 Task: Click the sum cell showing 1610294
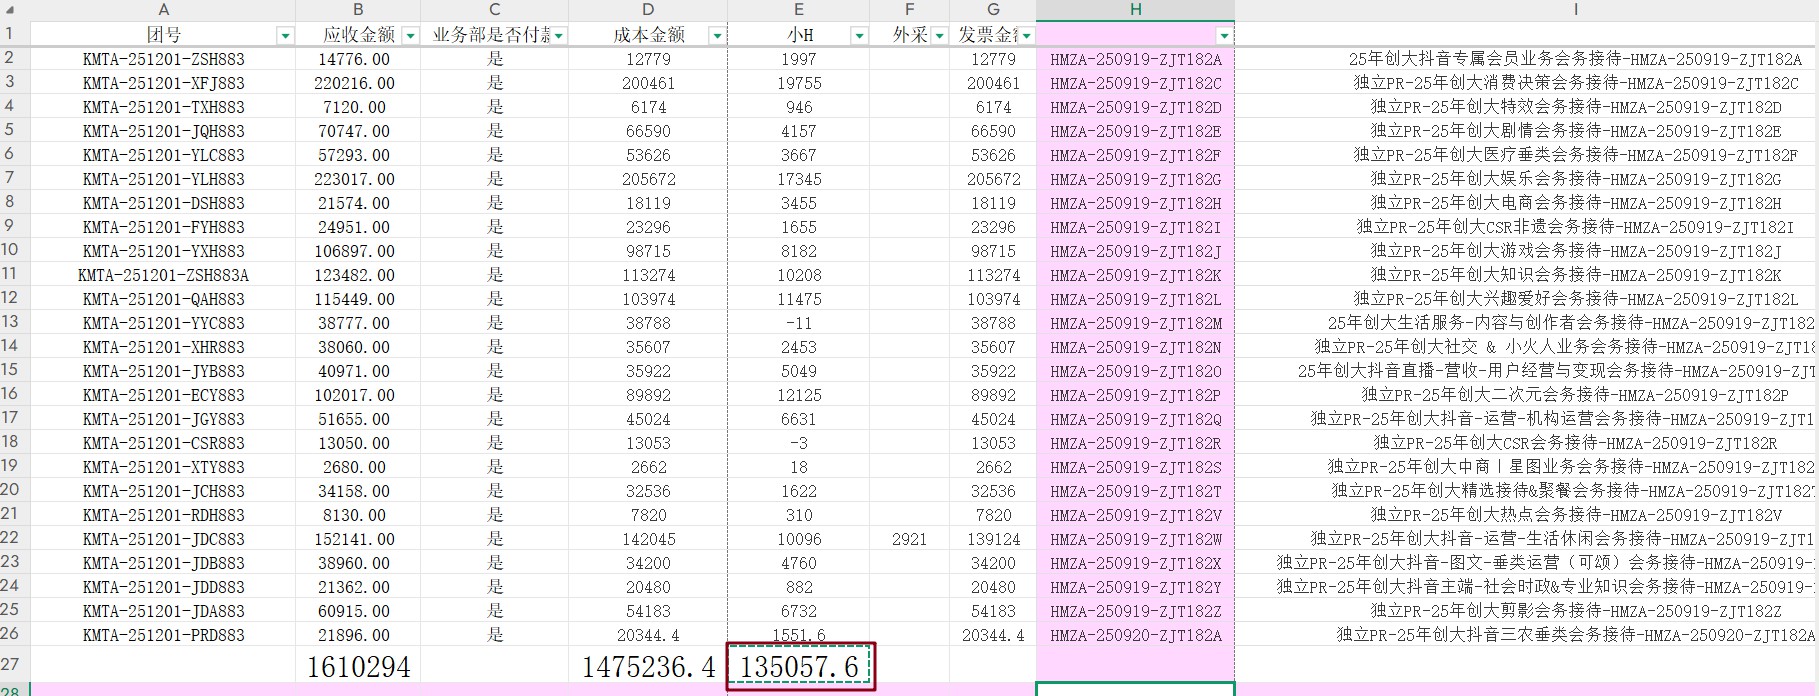[x=358, y=667]
